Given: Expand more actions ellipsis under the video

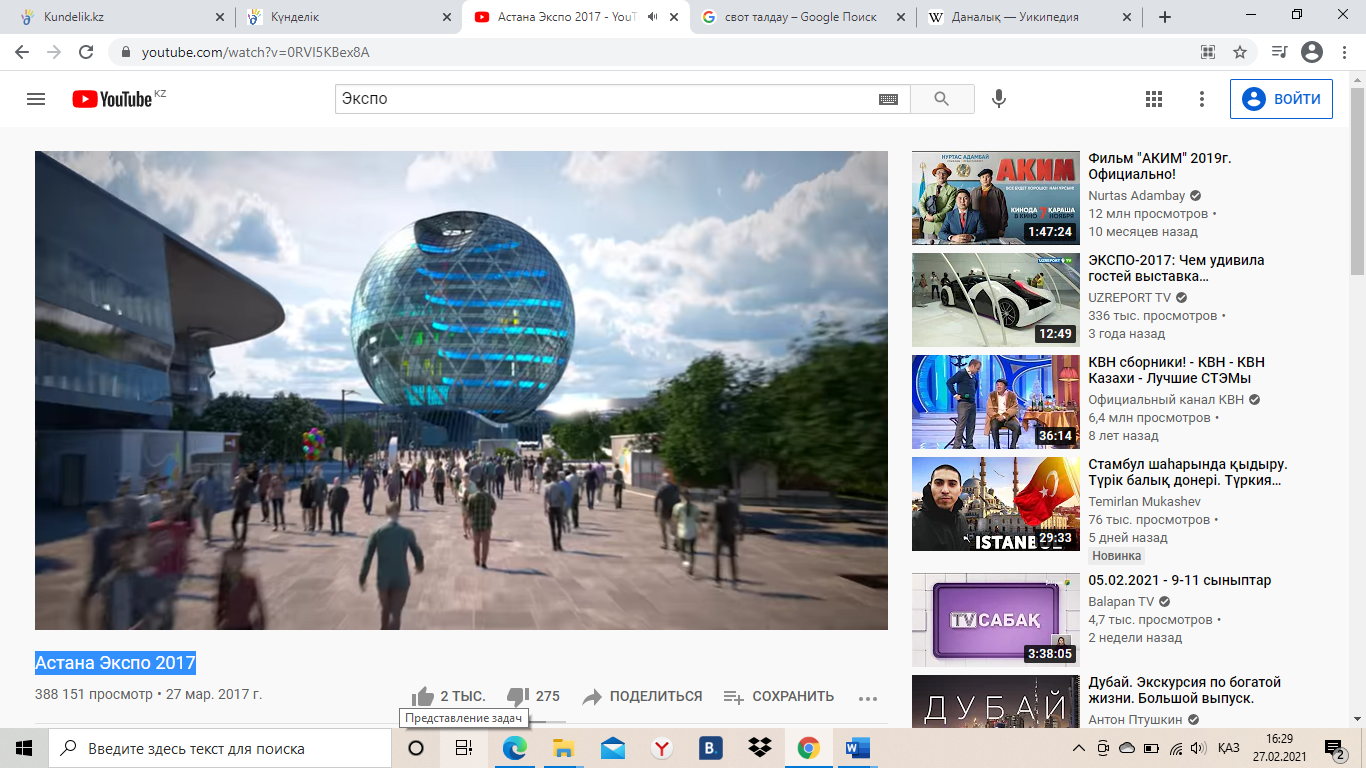Looking at the screenshot, I should [867, 698].
